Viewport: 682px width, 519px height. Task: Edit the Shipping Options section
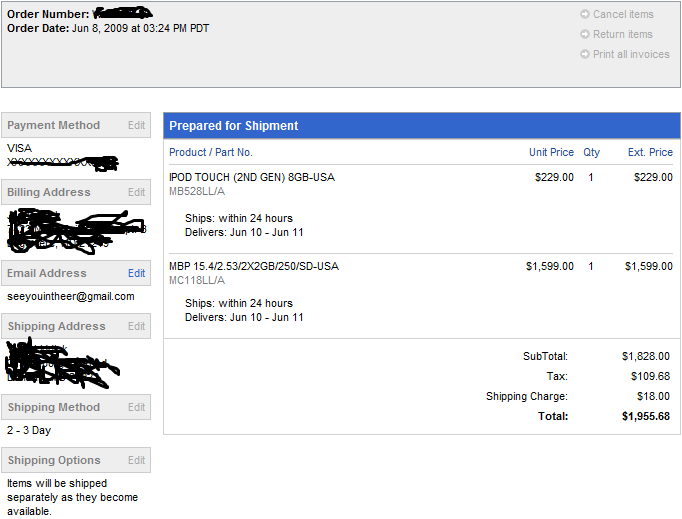click(136, 460)
